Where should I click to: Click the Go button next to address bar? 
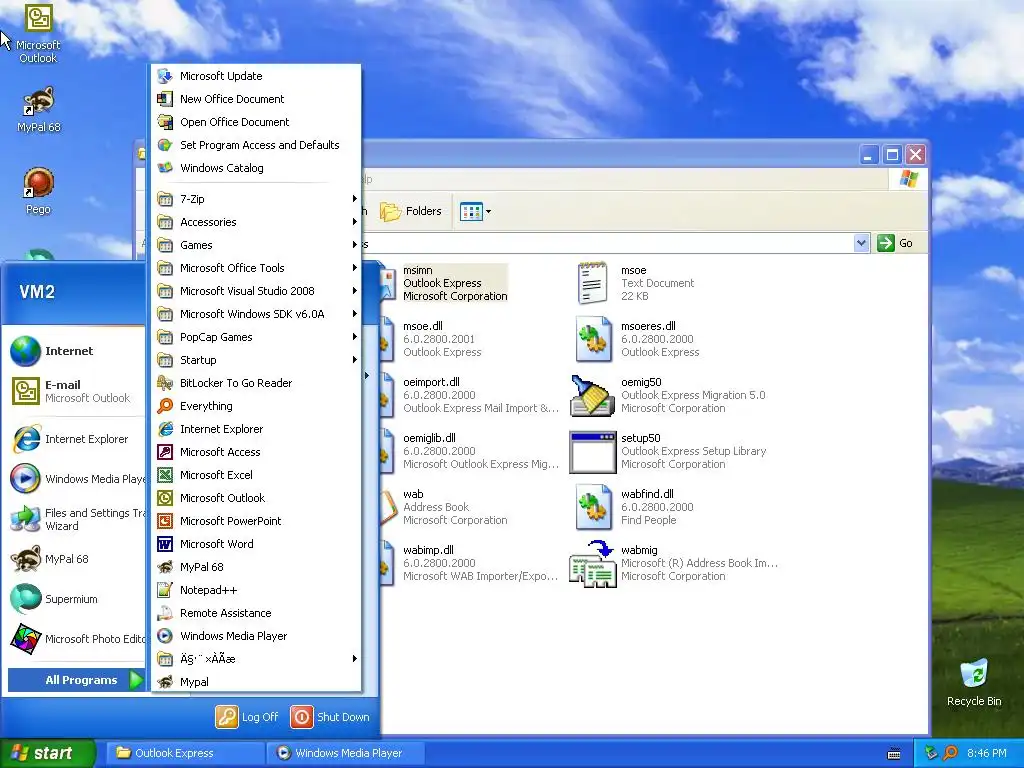tap(895, 243)
